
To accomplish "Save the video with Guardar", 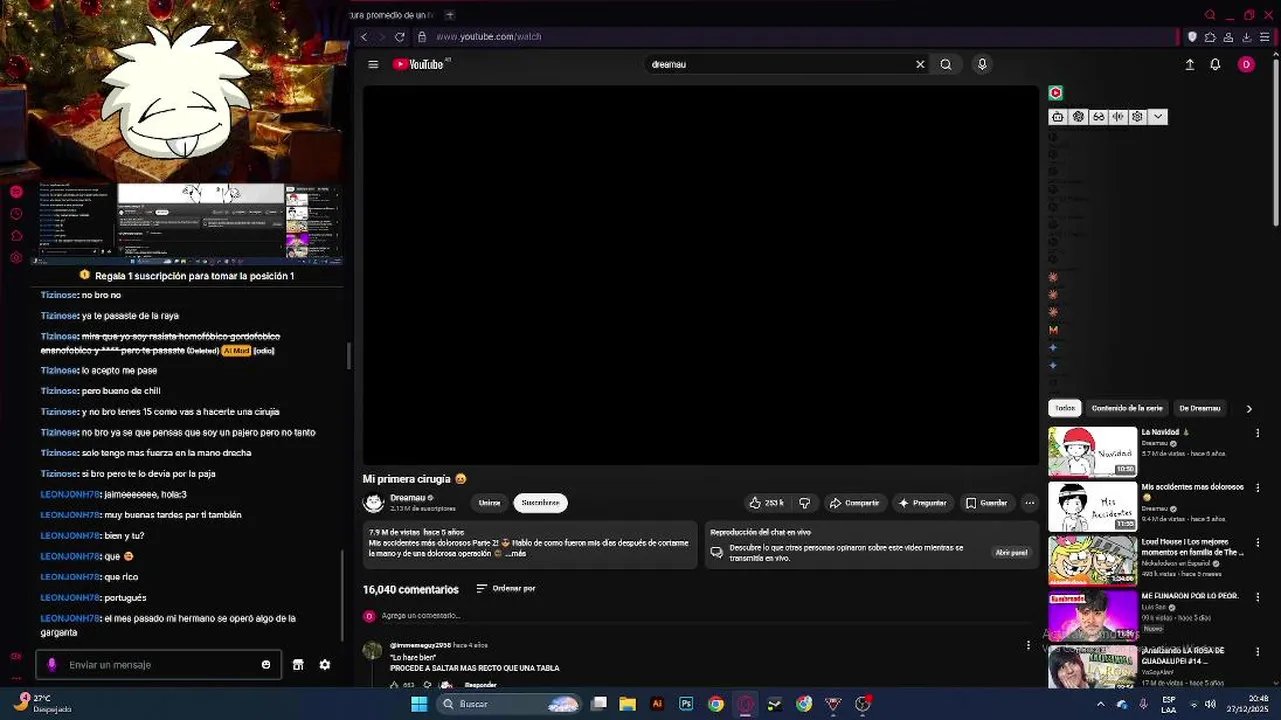I will click(x=987, y=503).
